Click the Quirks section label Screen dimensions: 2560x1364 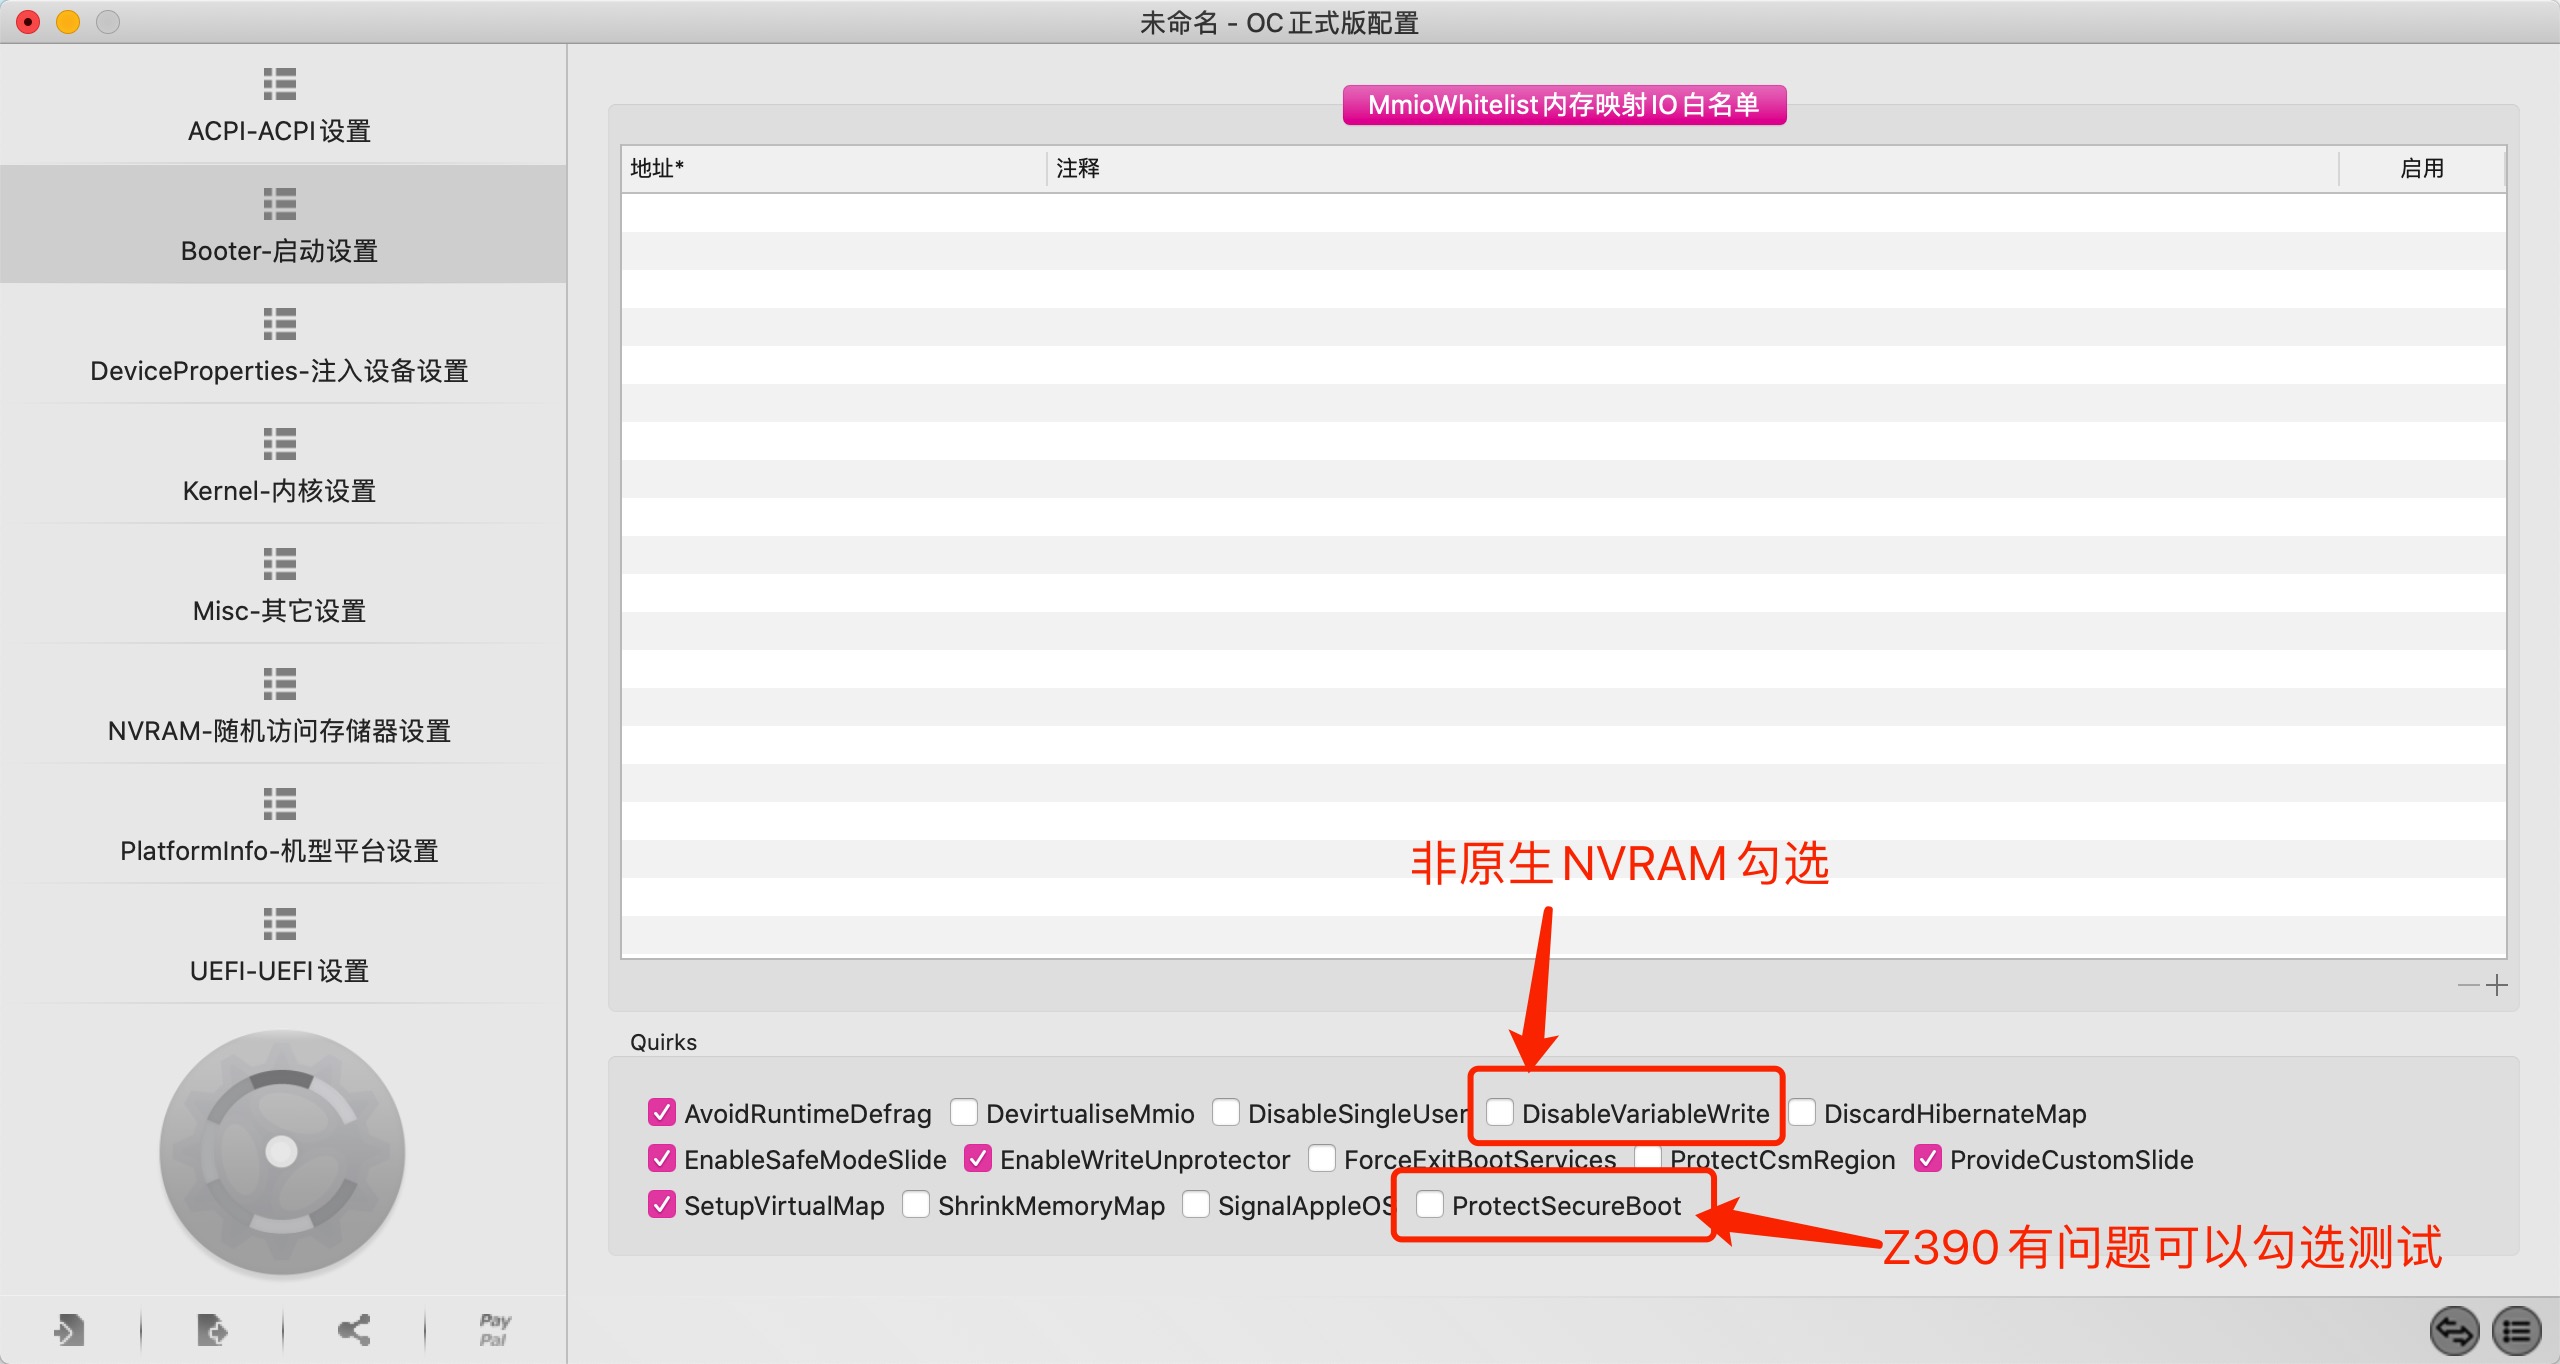coord(663,1042)
